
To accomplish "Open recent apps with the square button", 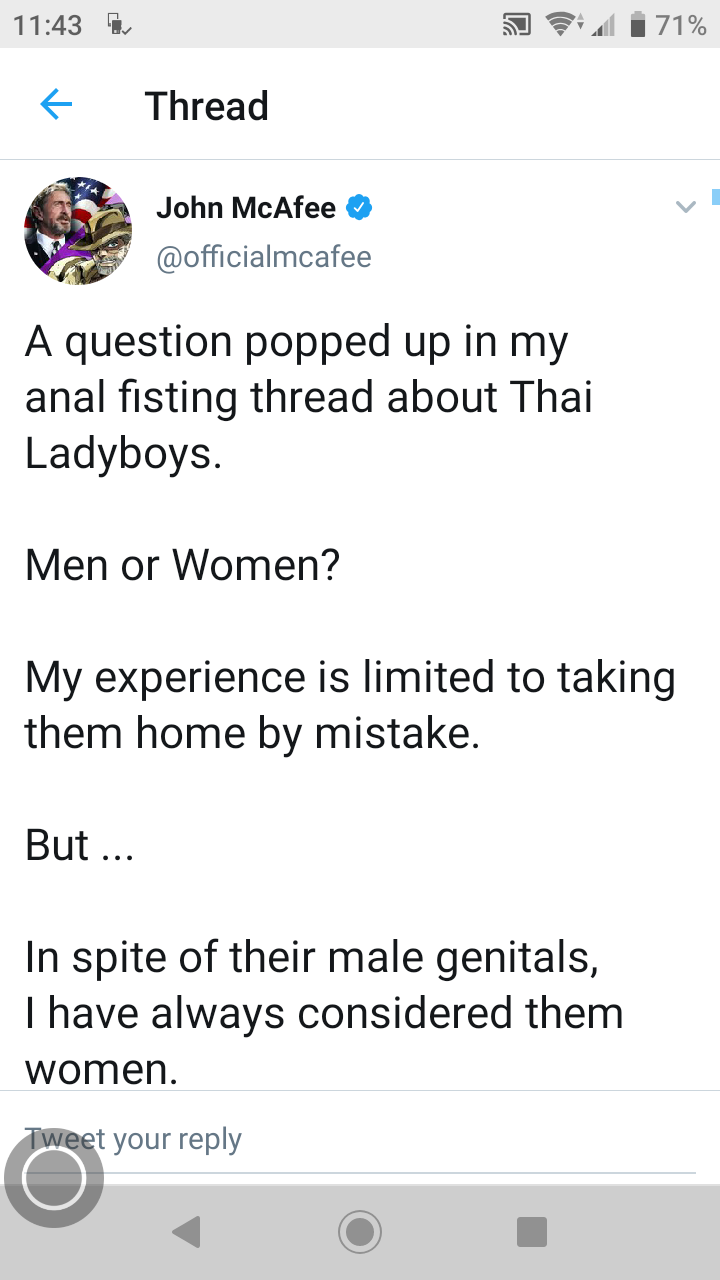I will 531,1231.
